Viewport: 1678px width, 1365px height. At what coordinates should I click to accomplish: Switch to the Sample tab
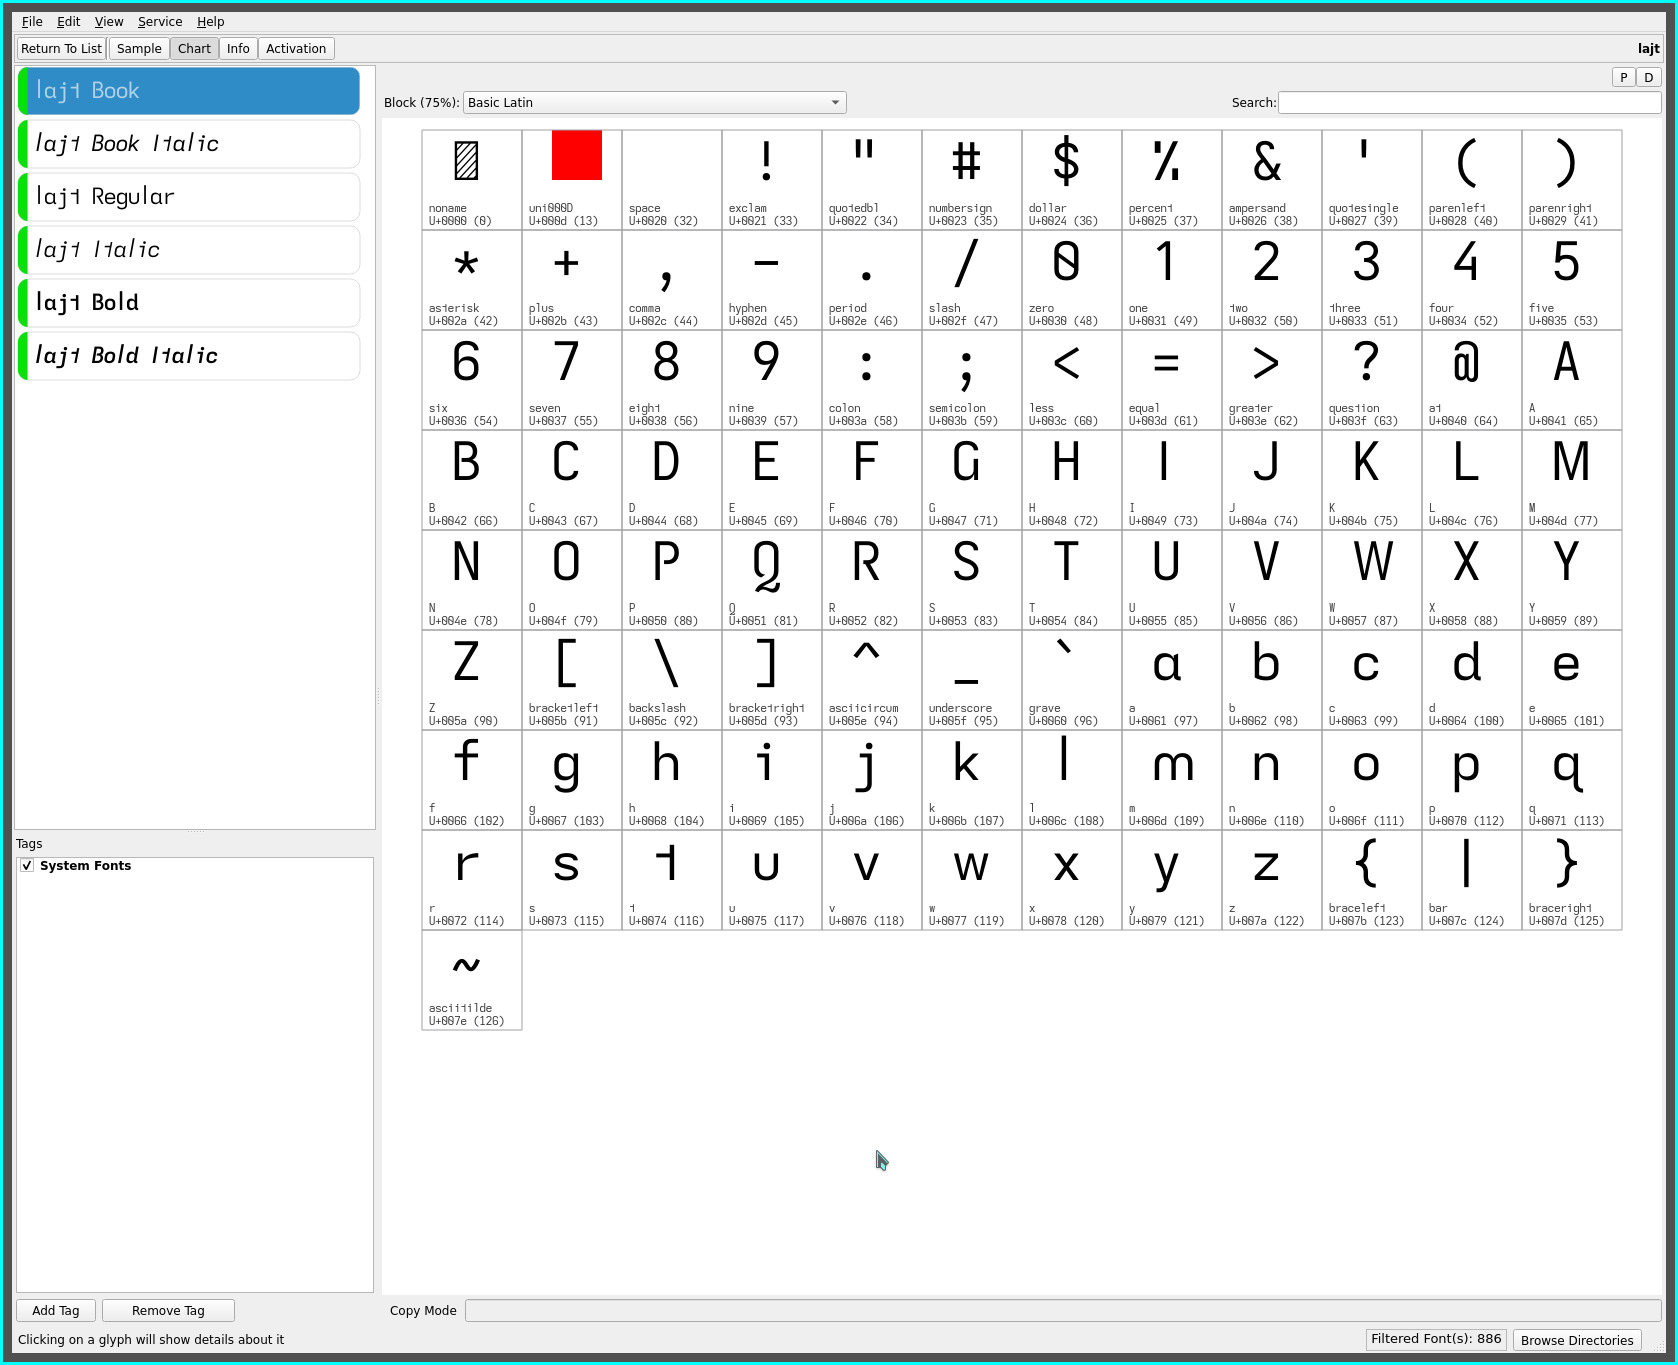point(139,48)
